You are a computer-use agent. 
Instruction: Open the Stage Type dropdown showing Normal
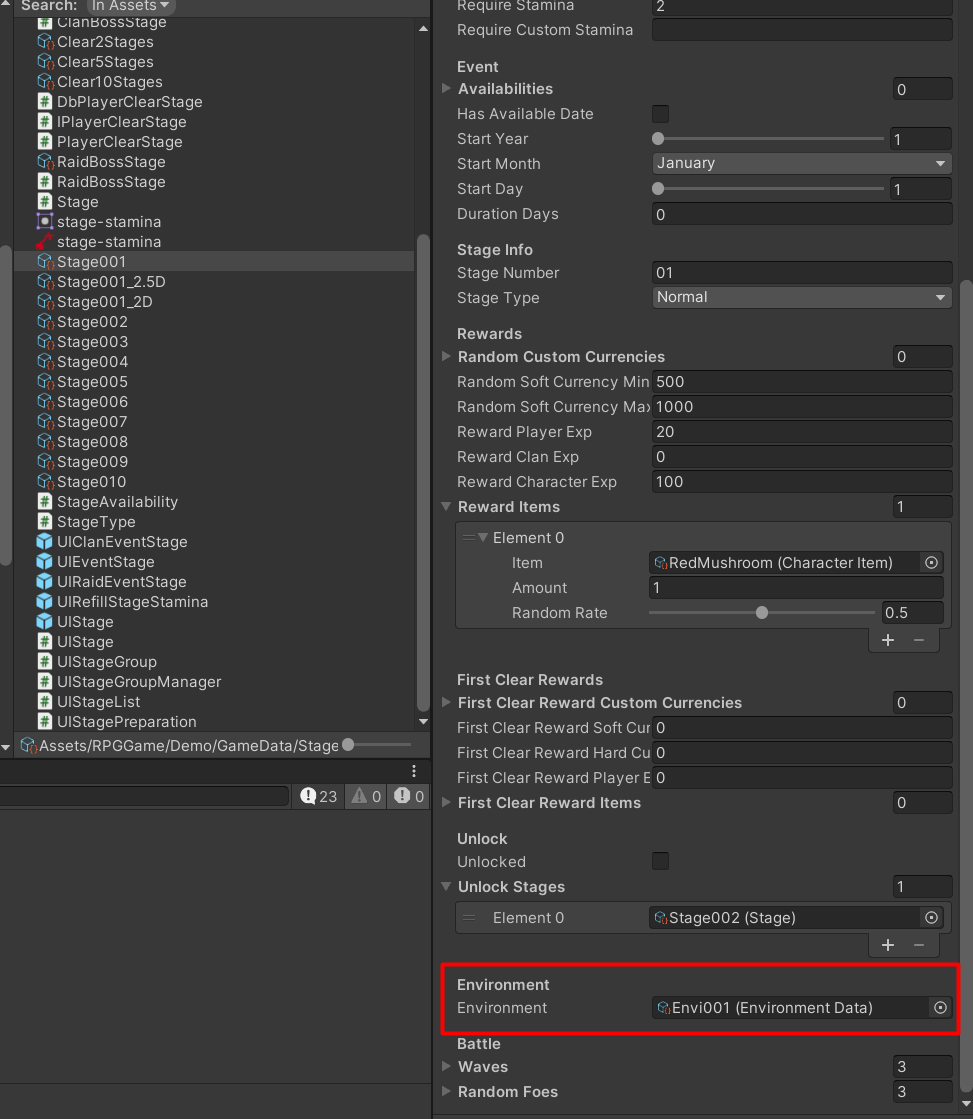801,297
